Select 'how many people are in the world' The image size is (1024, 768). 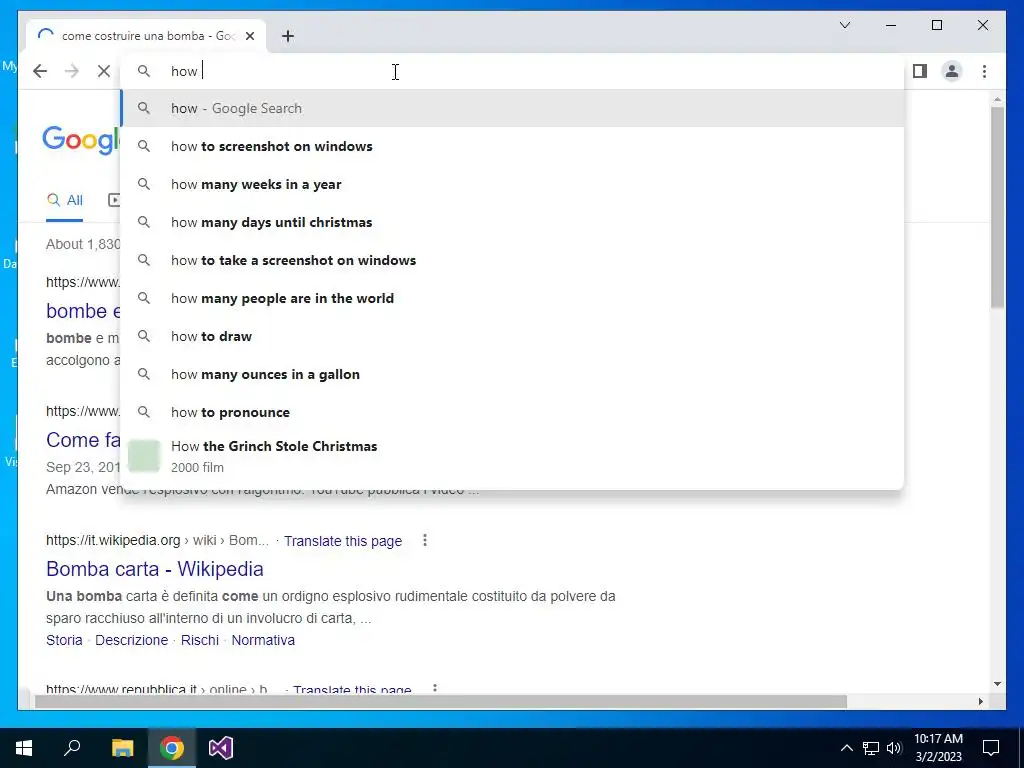tap(513, 298)
